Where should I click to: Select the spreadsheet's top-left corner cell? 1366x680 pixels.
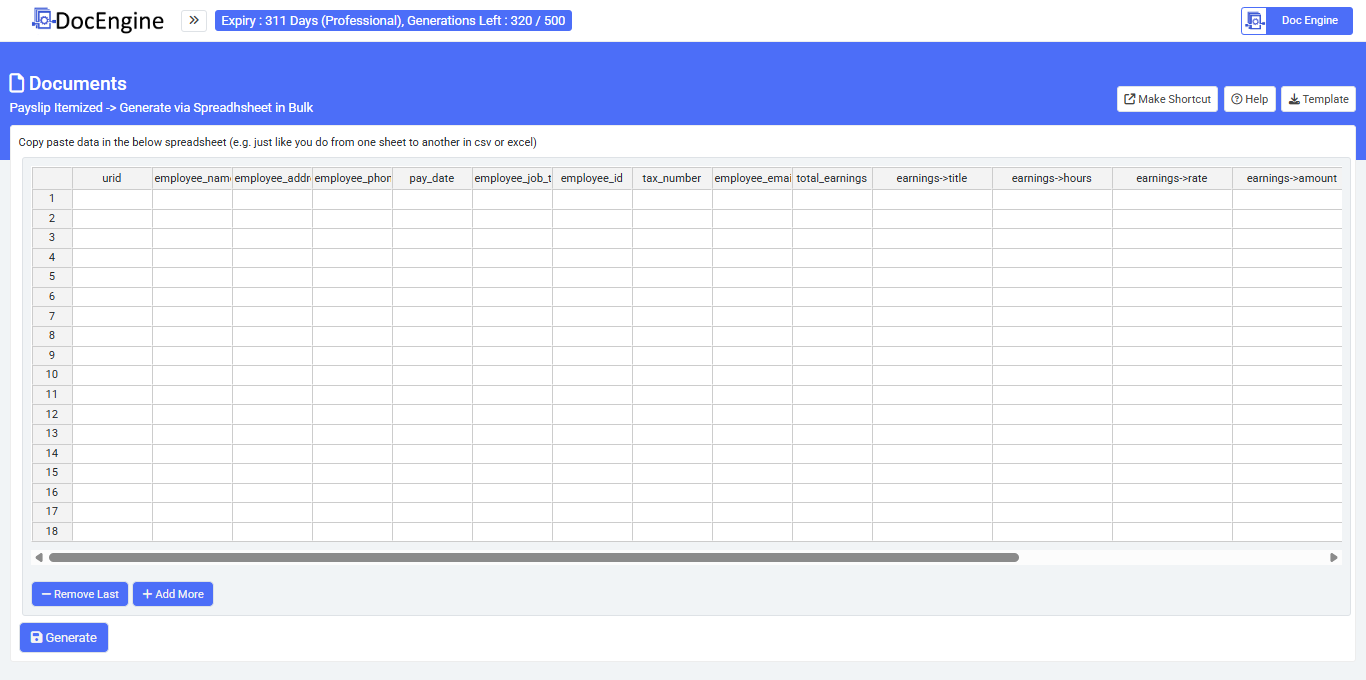[52, 178]
